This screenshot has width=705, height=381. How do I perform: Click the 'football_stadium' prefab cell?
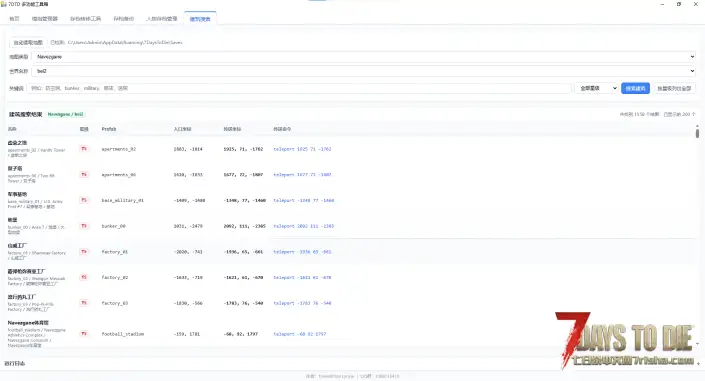click(123, 334)
